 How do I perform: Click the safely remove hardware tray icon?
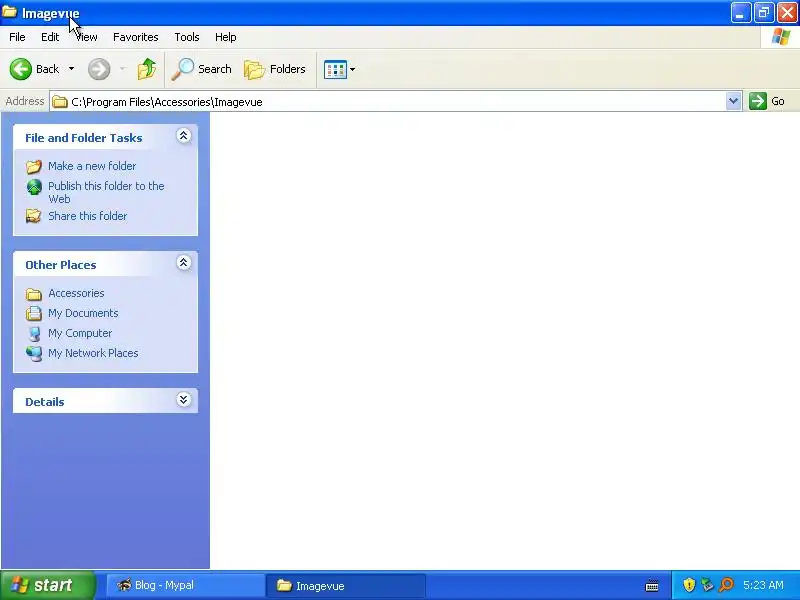[707, 585]
